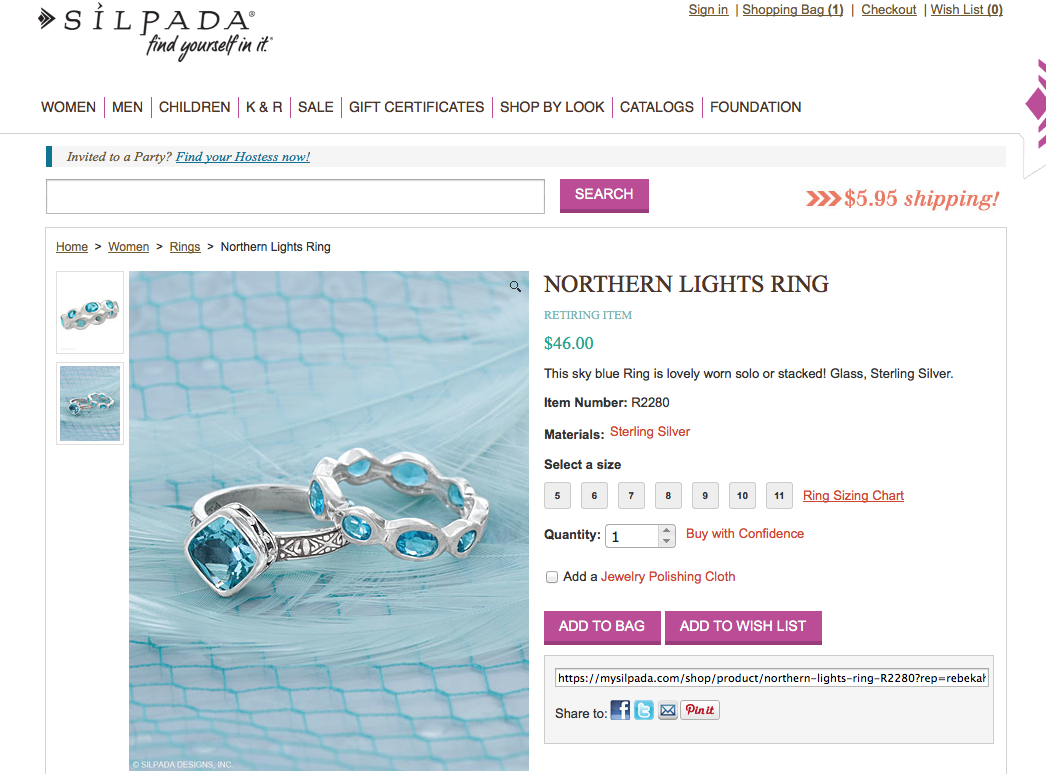
Task: Increase quantity with stepper up arrow
Action: [x=666, y=531]
